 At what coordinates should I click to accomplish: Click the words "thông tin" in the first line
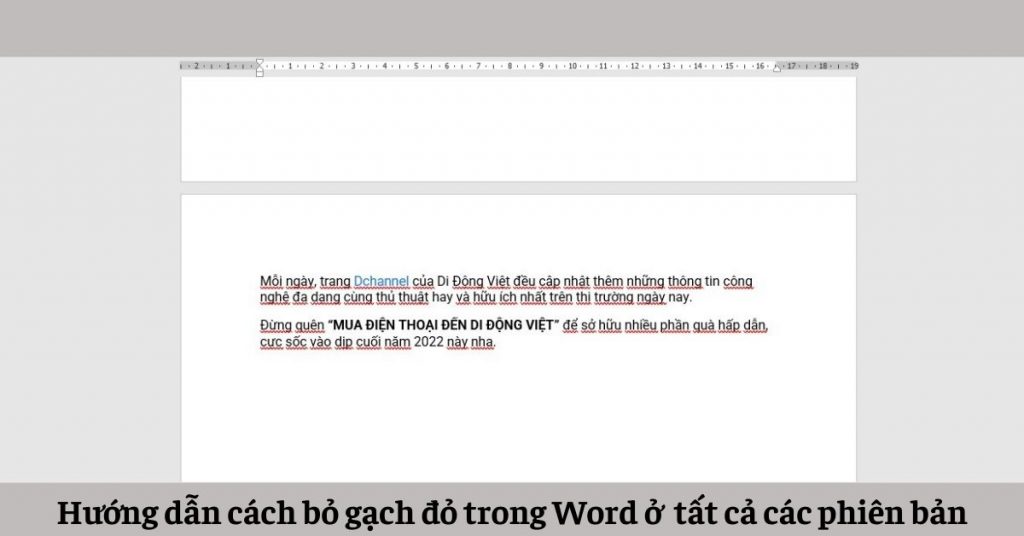tap(694, 282)
